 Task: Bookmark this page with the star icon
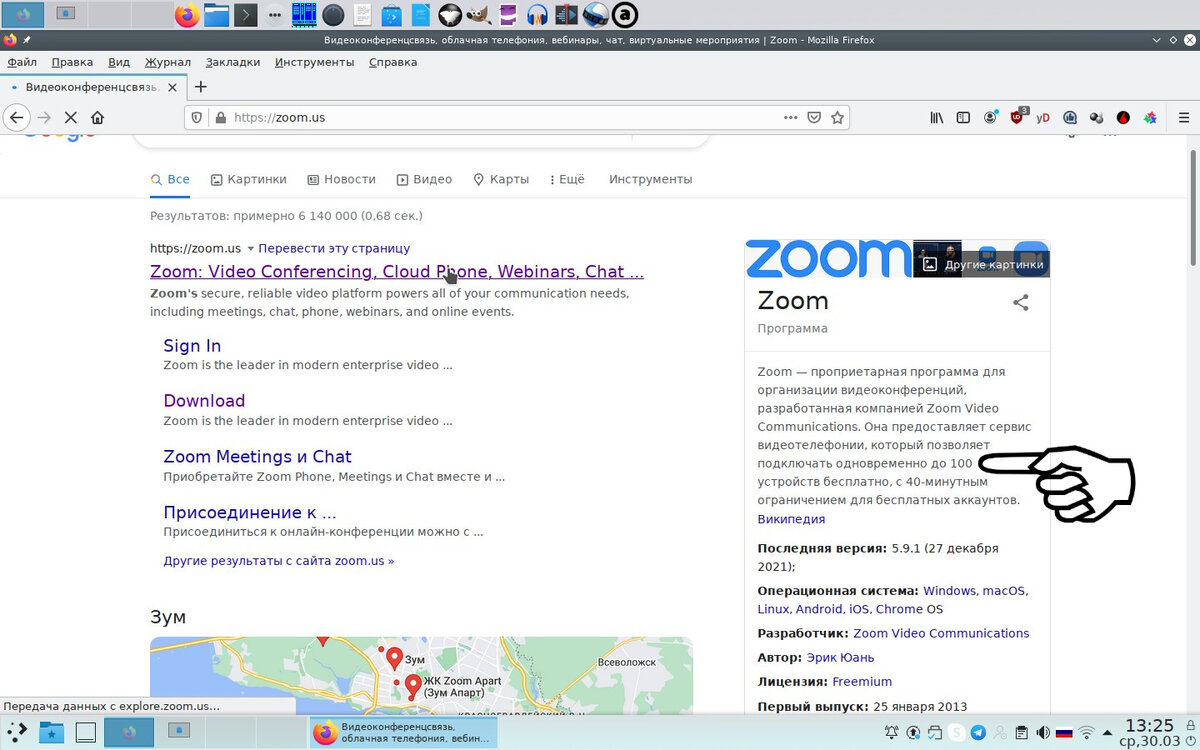838,117
